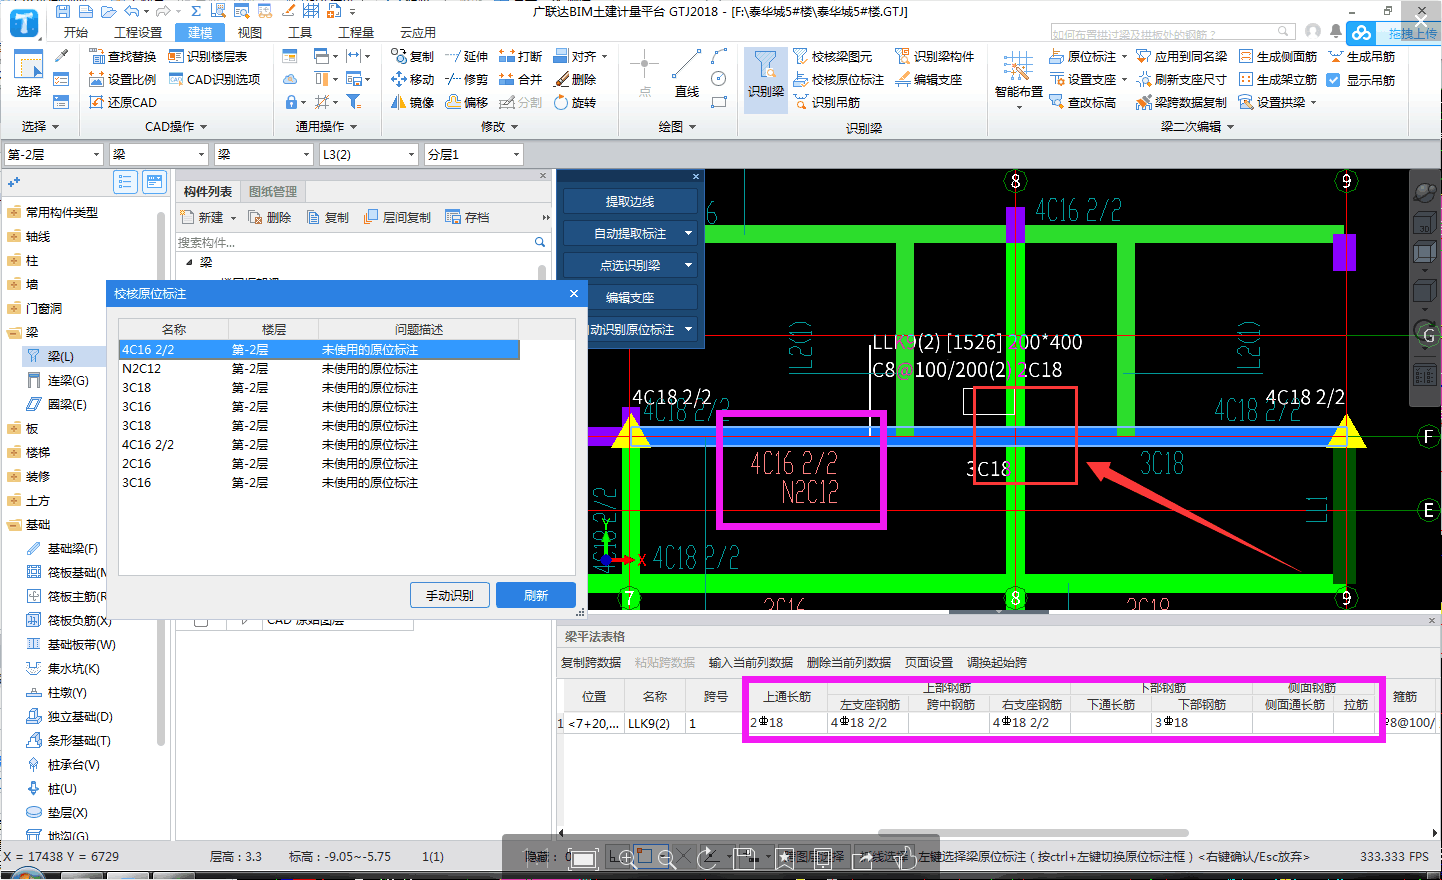
Task: Expand 自动提取标注 dropdown arrow
Action: tap(688, 233)
